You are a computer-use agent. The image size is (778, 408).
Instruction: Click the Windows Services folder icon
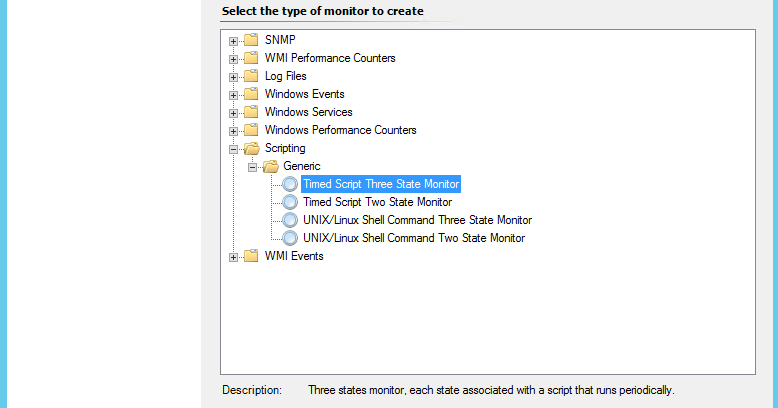click(252, 112)
